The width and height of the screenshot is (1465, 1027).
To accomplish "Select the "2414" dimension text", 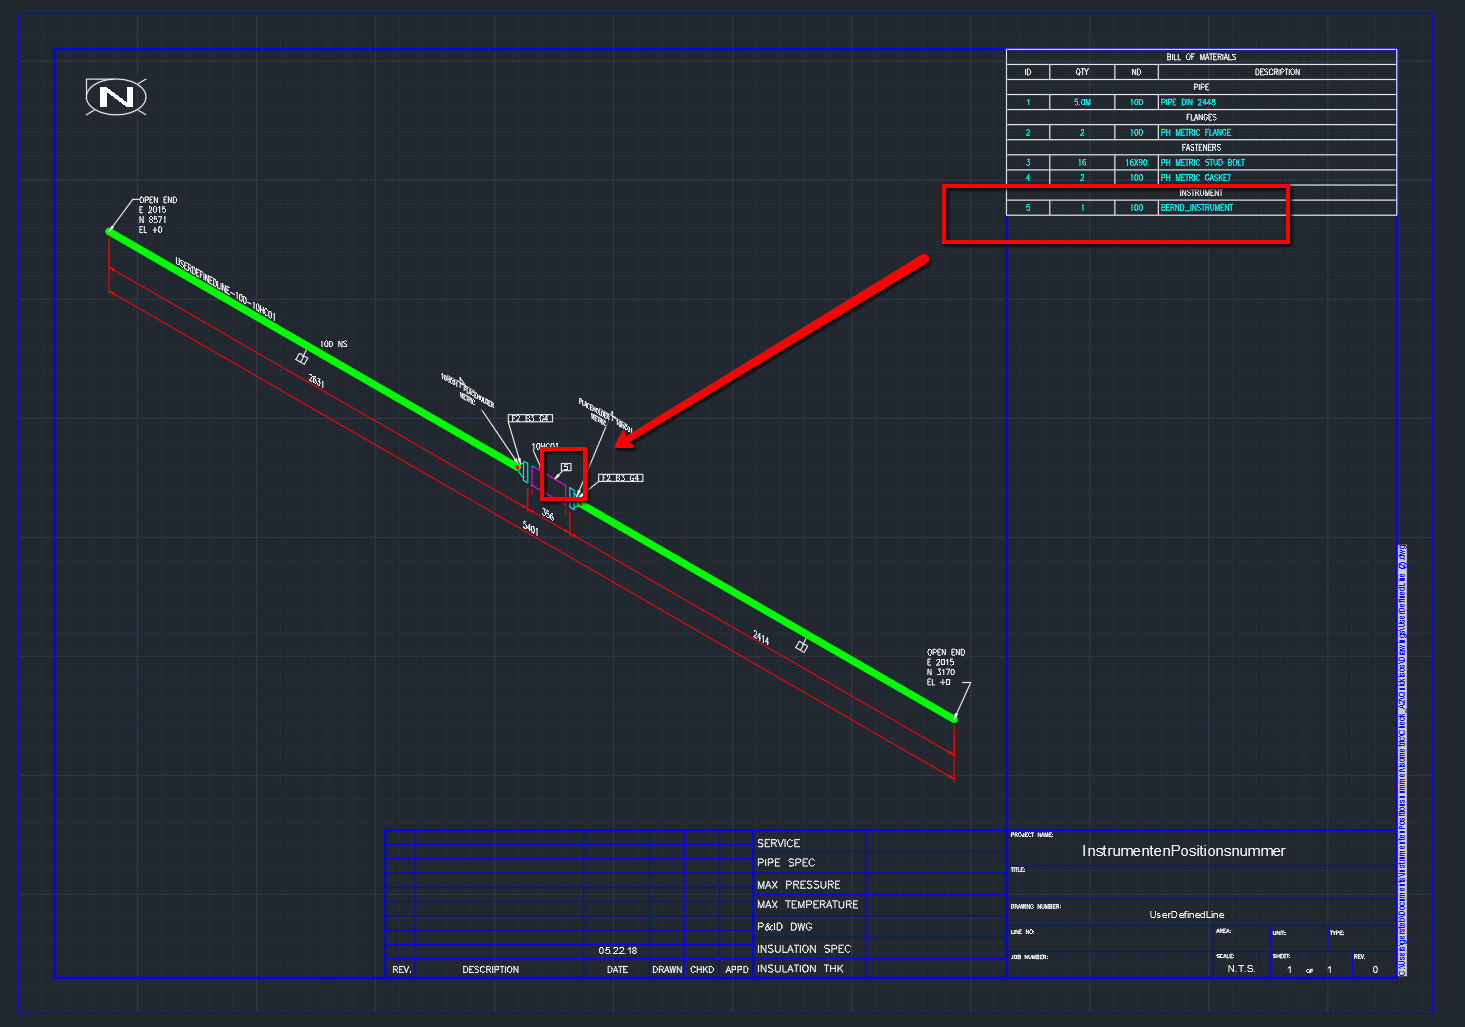I will pyautogui.click(x=761, y=637).
